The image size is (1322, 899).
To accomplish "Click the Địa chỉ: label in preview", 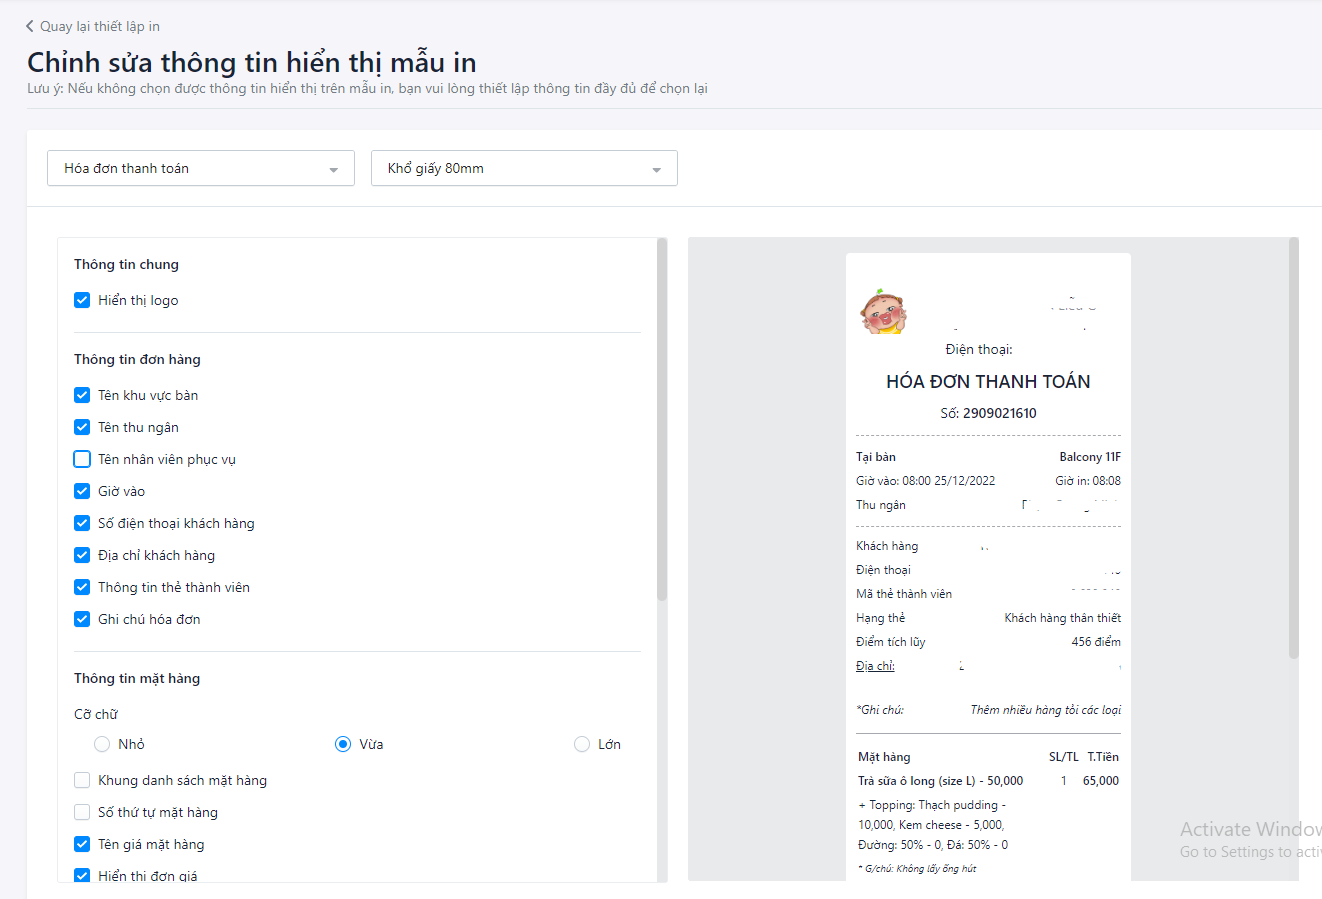I will coord(875,666).
